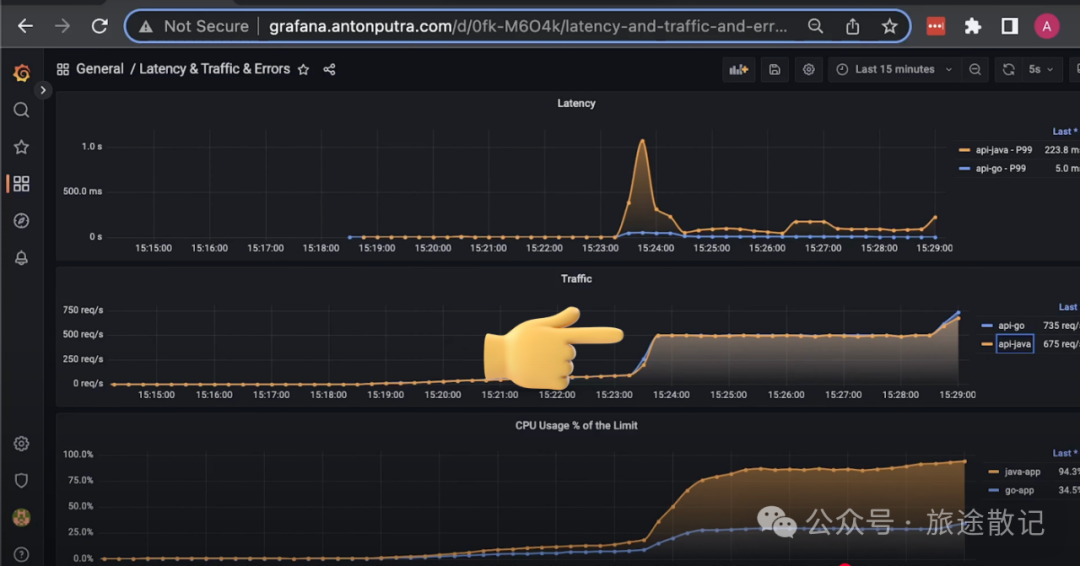Change java-app orange series color in CPU legend
The height and width of the screenshot is (566, 1080).
[993, 472]
